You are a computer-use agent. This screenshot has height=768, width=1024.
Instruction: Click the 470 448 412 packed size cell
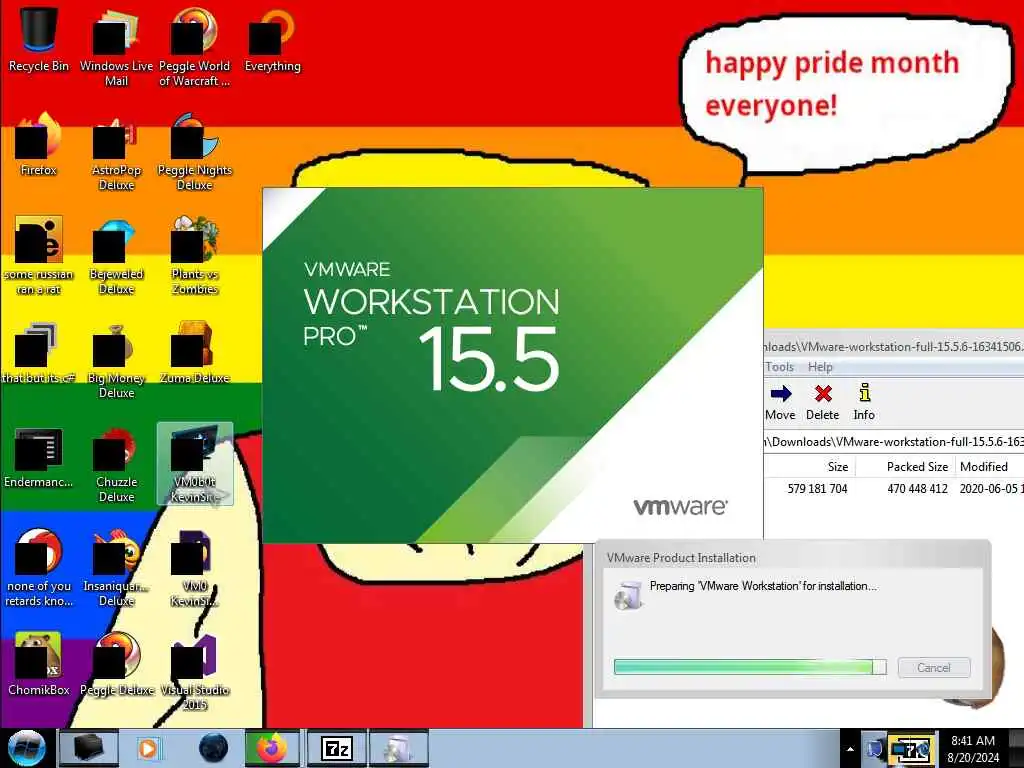click(917, 488)
